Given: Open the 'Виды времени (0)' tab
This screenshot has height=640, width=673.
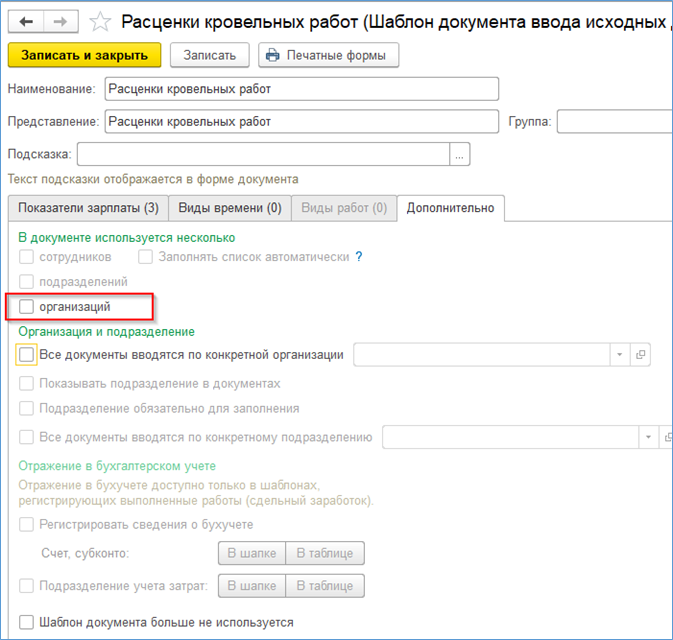Looking at the screenshot, I should [x=229, y=208].
